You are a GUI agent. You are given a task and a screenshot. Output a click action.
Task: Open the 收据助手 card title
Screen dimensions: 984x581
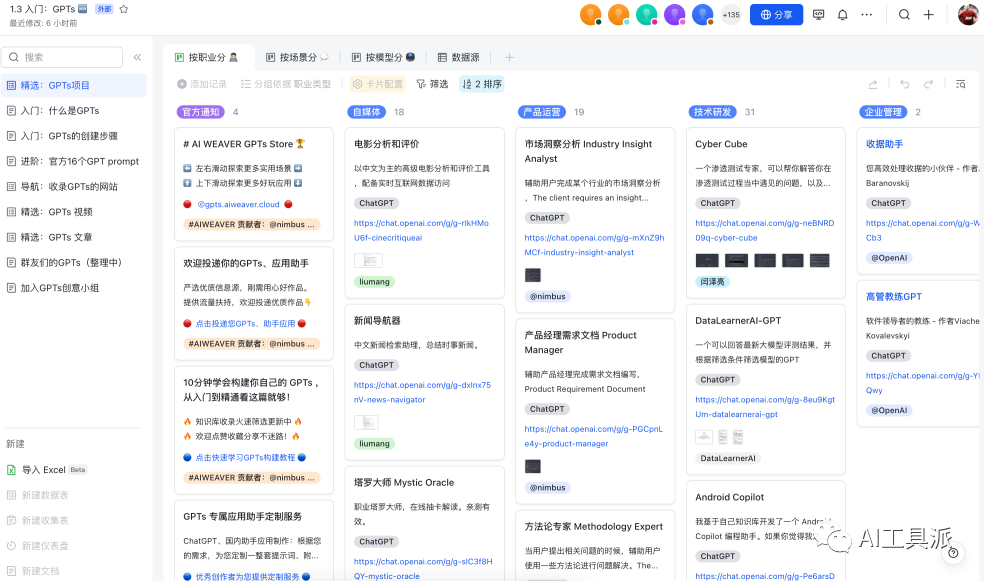click(x=884, y=144)
